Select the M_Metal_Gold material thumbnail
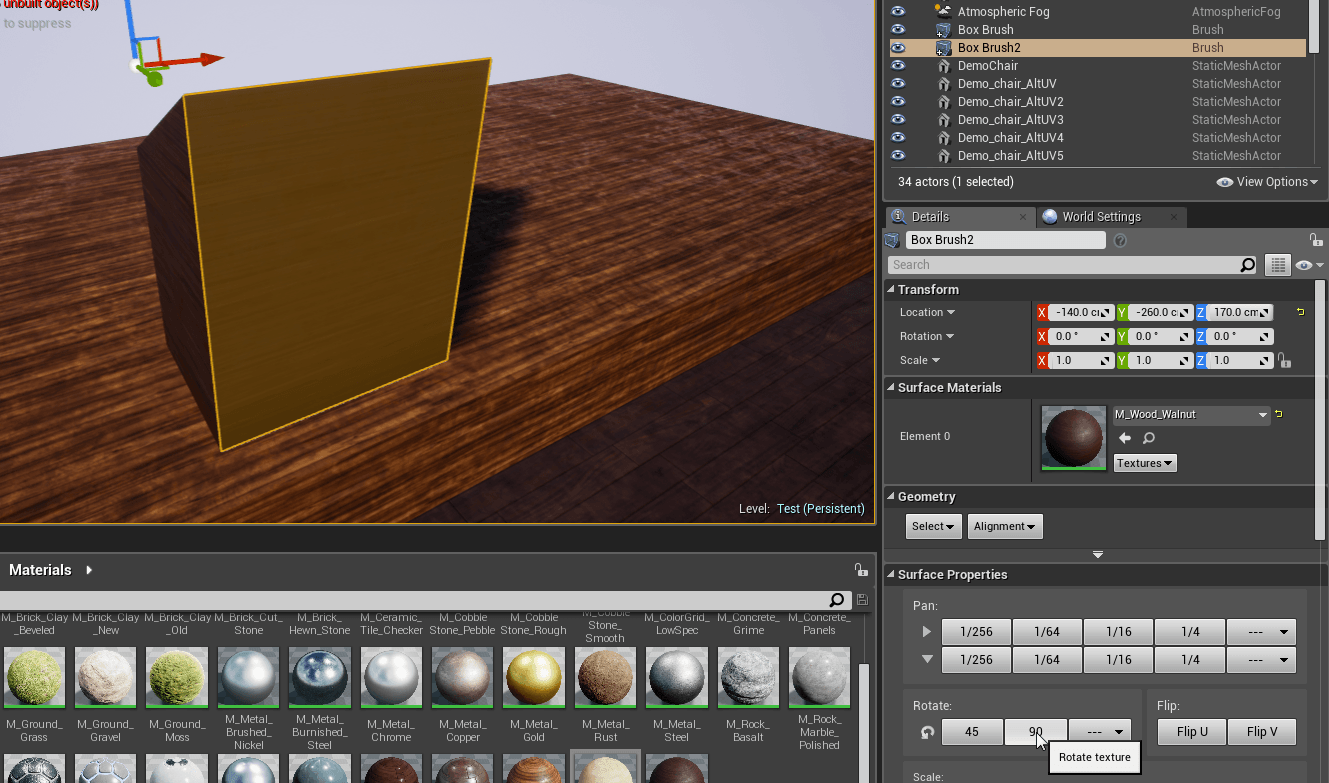This screenshot has width=1329, height=783. (x=534, y=677)
